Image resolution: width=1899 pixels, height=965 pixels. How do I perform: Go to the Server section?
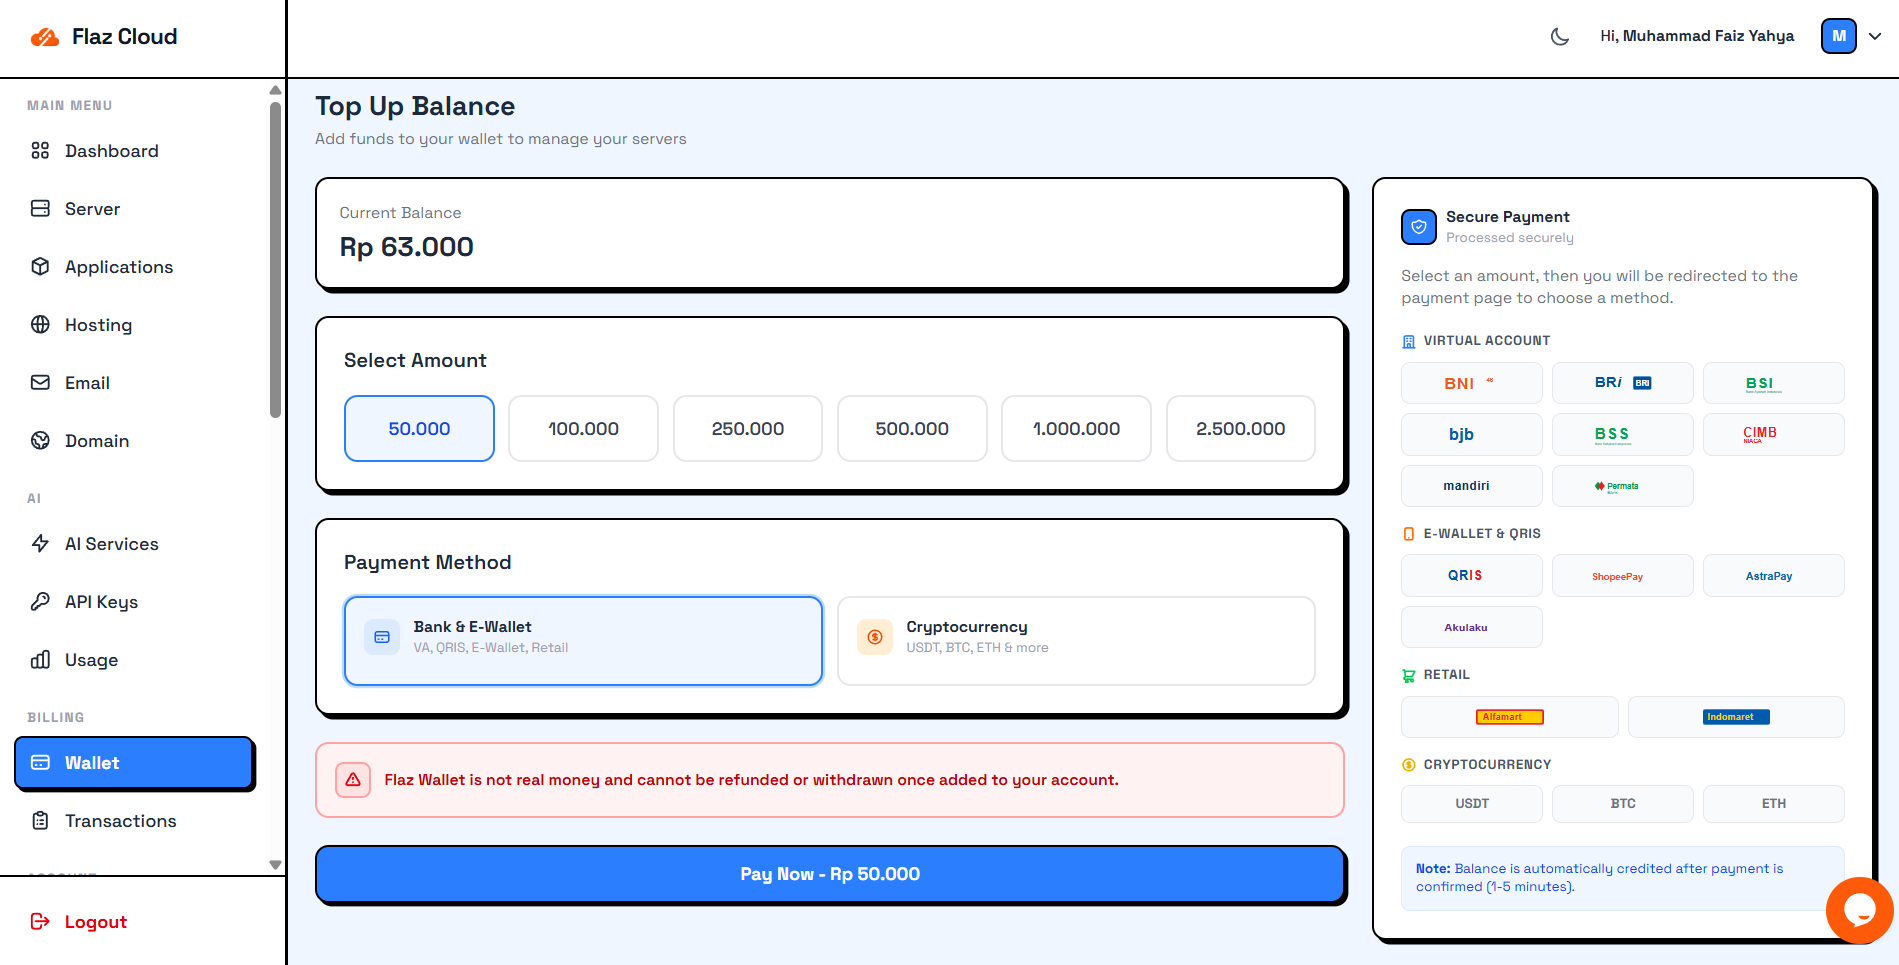tap(92, 209)
